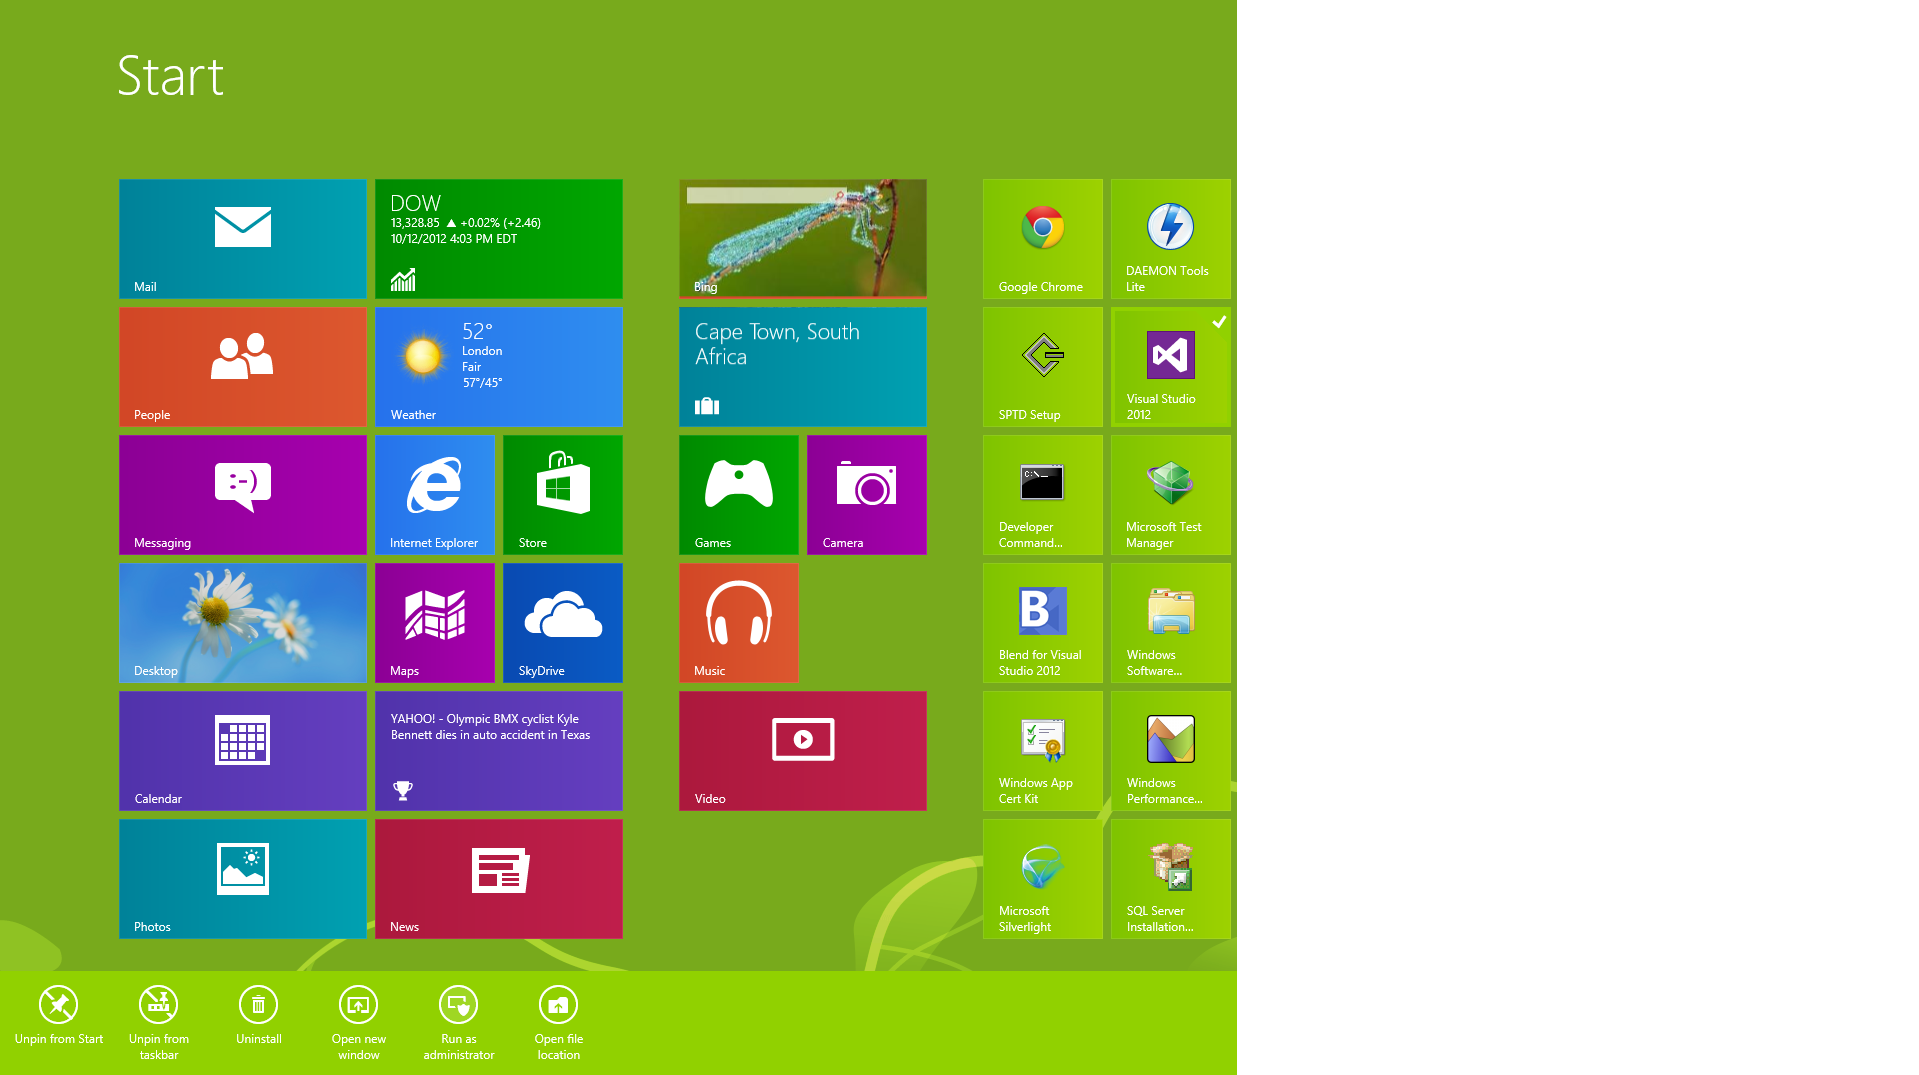Click Run as administrator button
Screen dimensions: 1919x1075
[x=459, y=1023]
